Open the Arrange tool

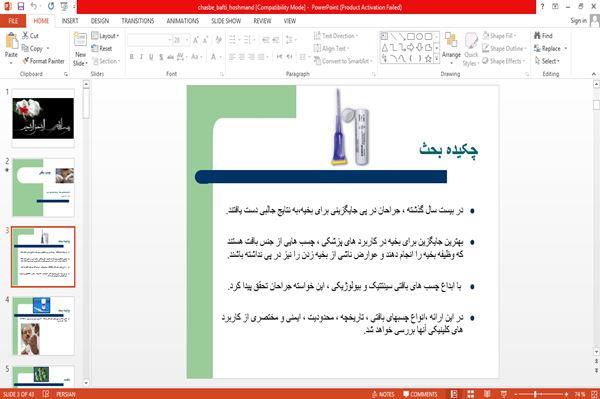click(x=451, y=47)
